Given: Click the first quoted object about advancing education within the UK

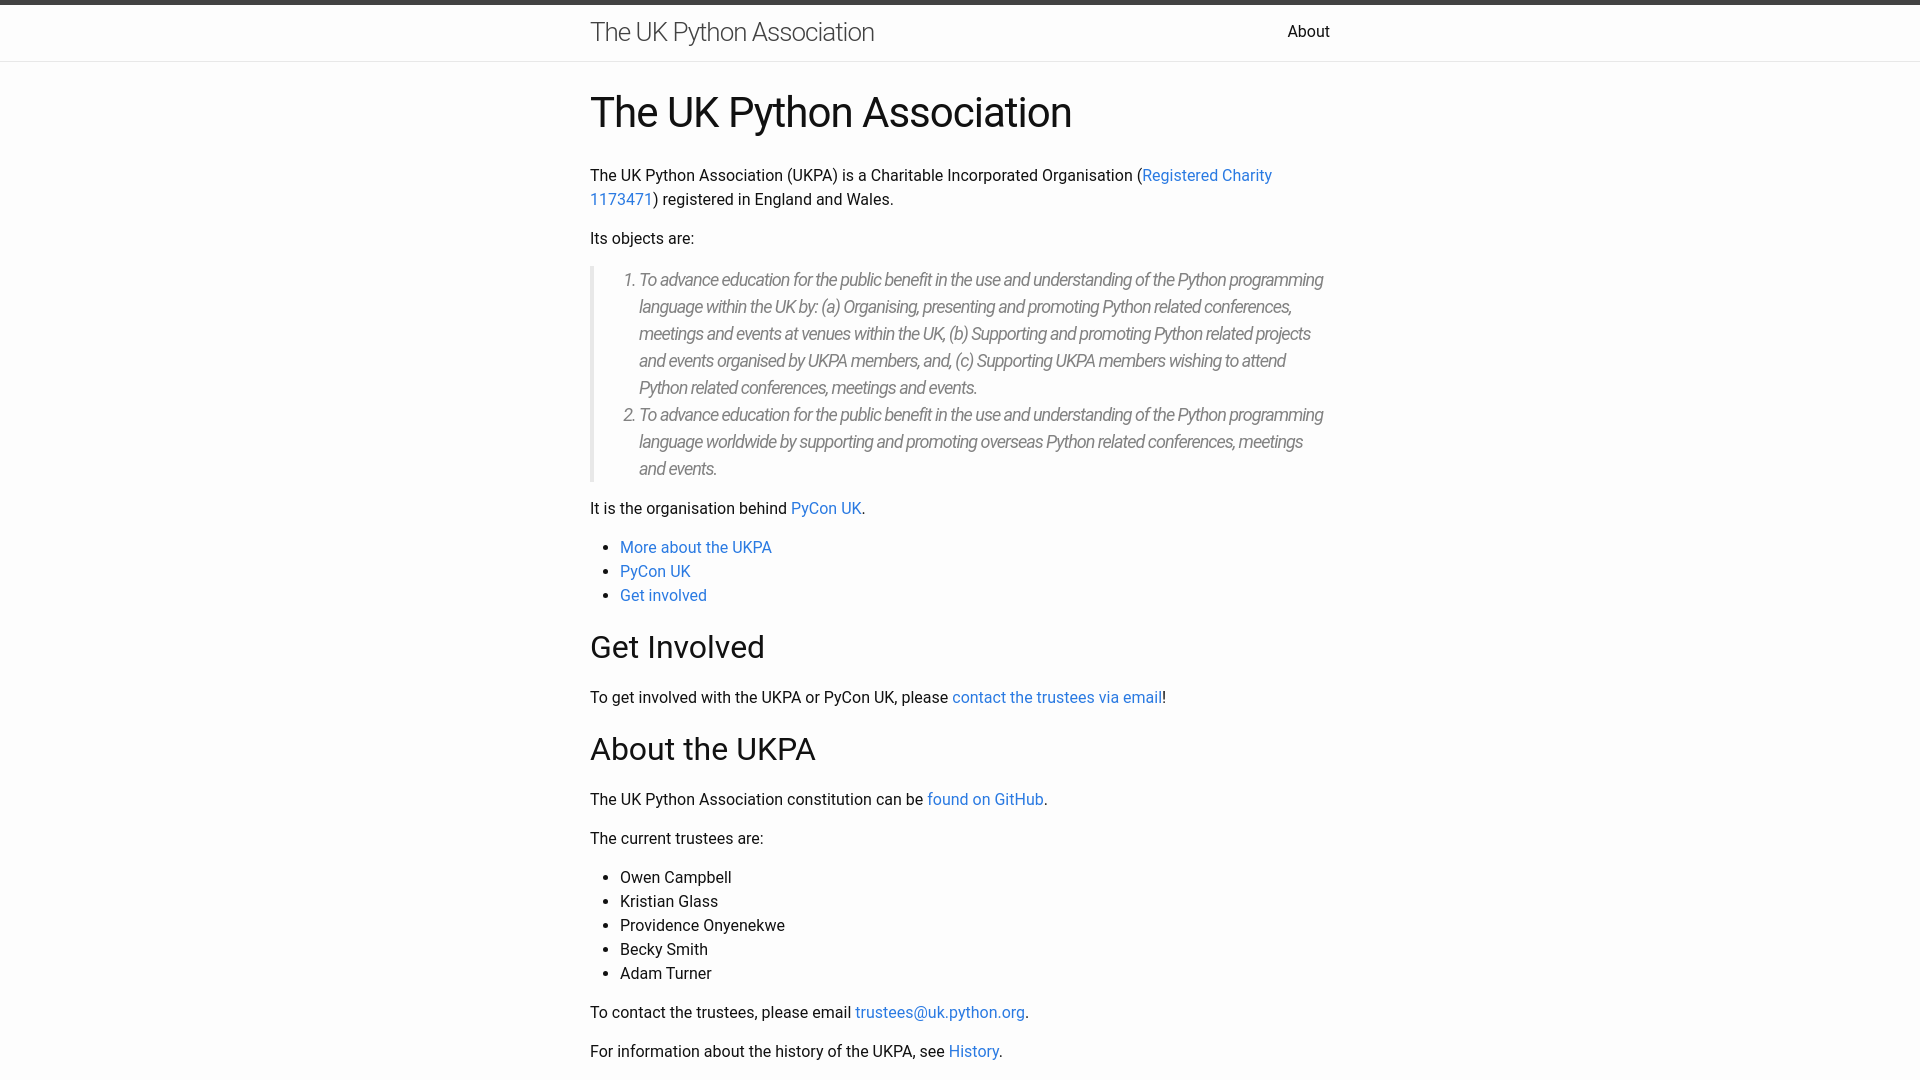Looking at the screenshot, I should pyautogui.click(x=982, y=334).
